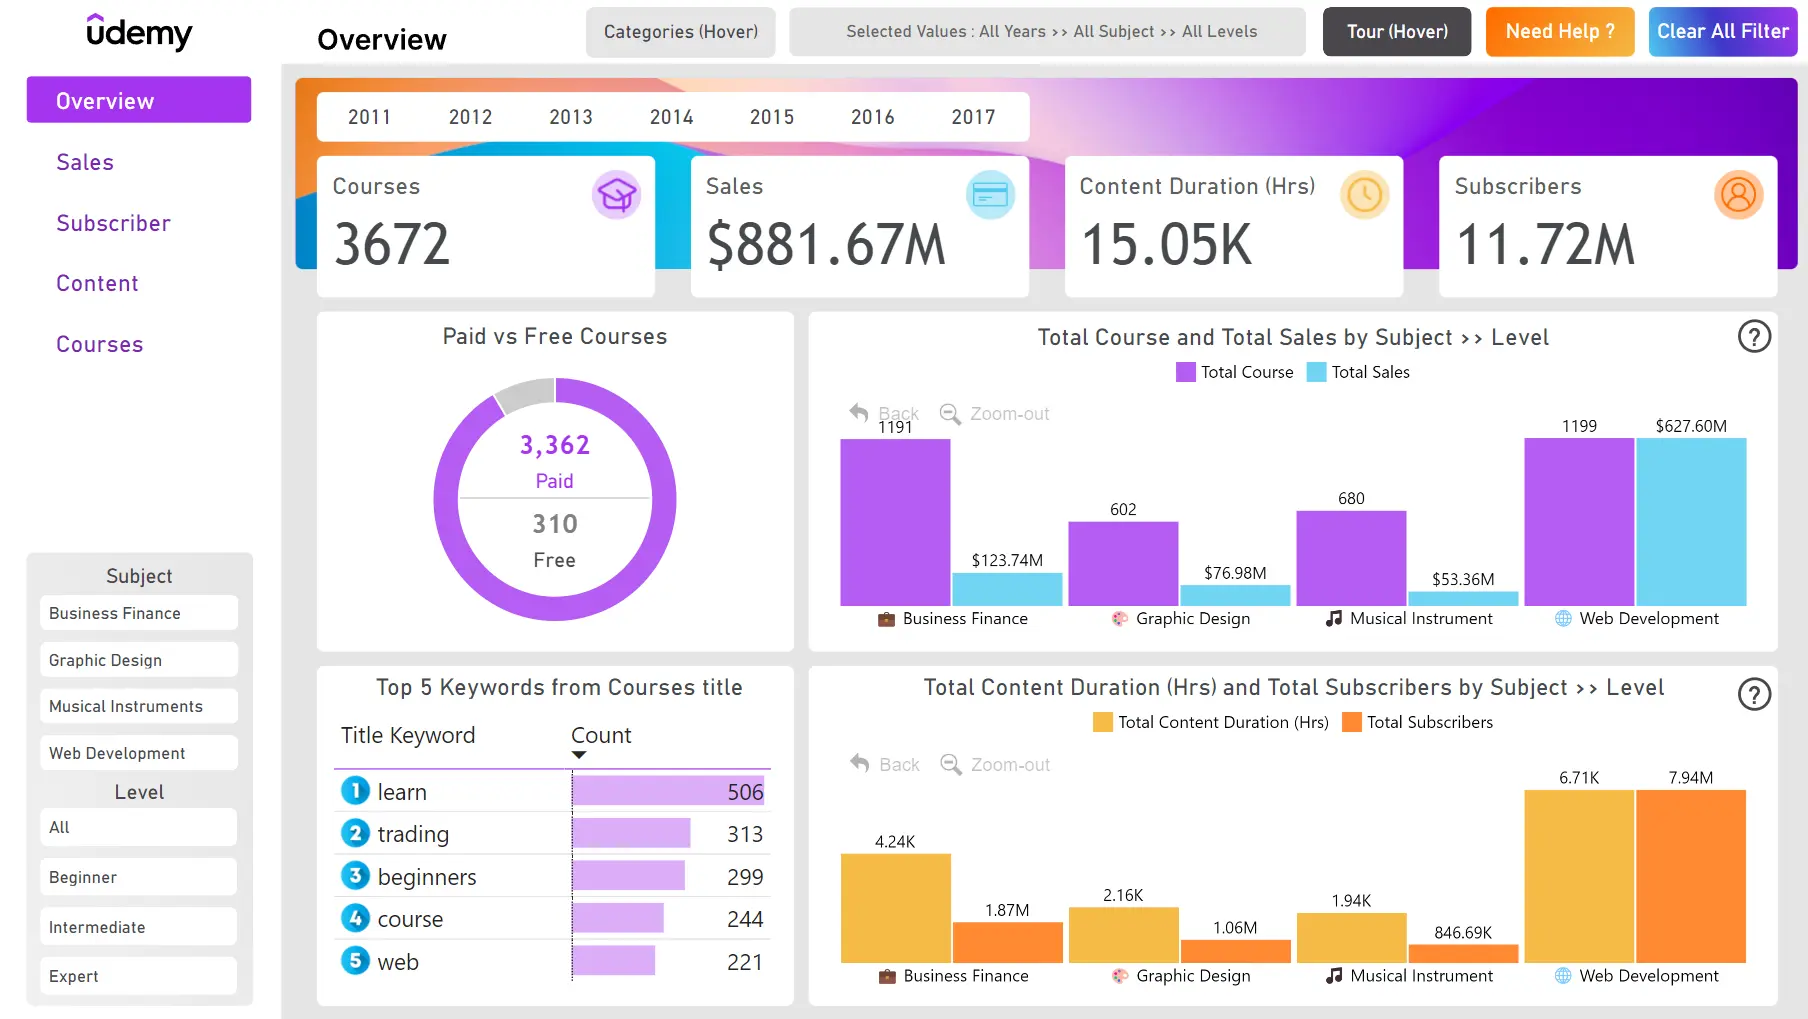This screenshot has height=1019, width=1808.
Task: Toggle the Business Finance subject filter
Action: click(138, 613)
